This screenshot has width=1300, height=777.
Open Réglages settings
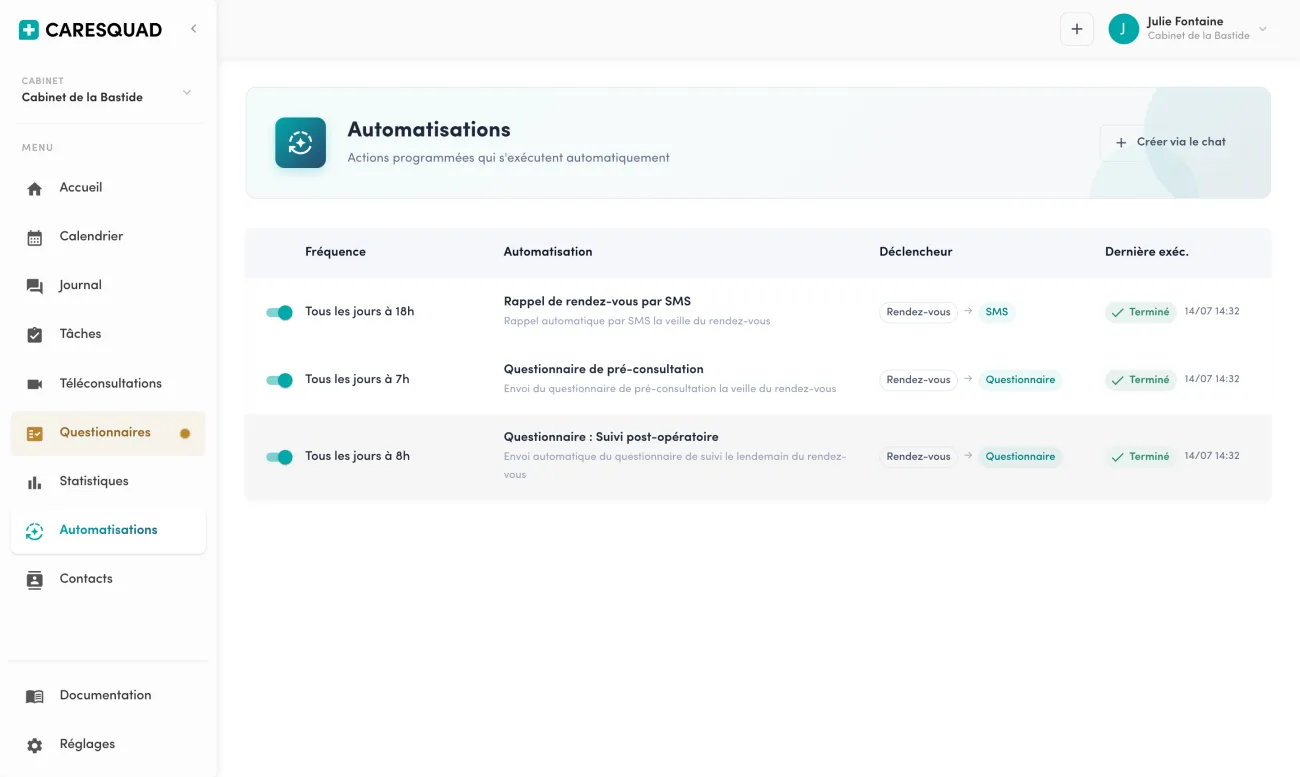coord(108,744)
